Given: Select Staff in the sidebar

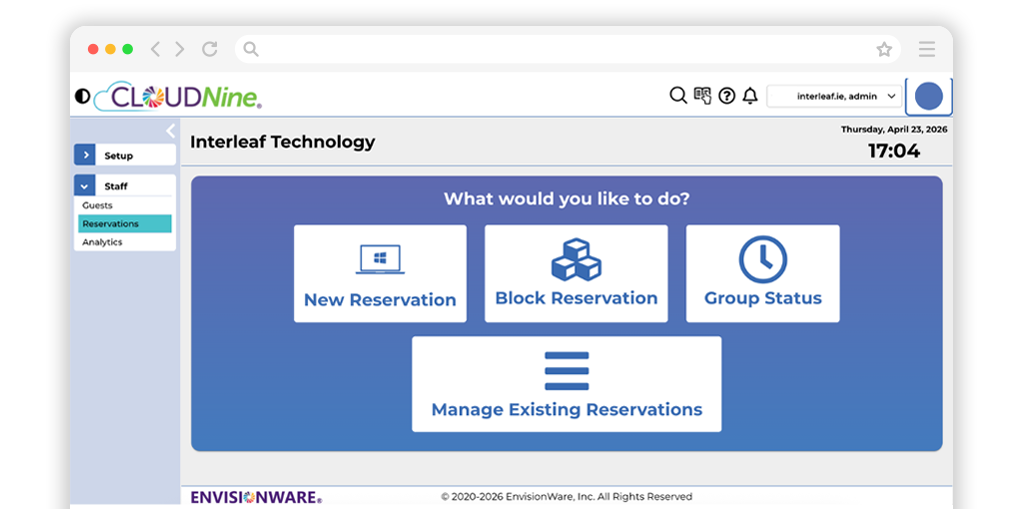Looking at the screenshot, I should (x=116, y=186).
